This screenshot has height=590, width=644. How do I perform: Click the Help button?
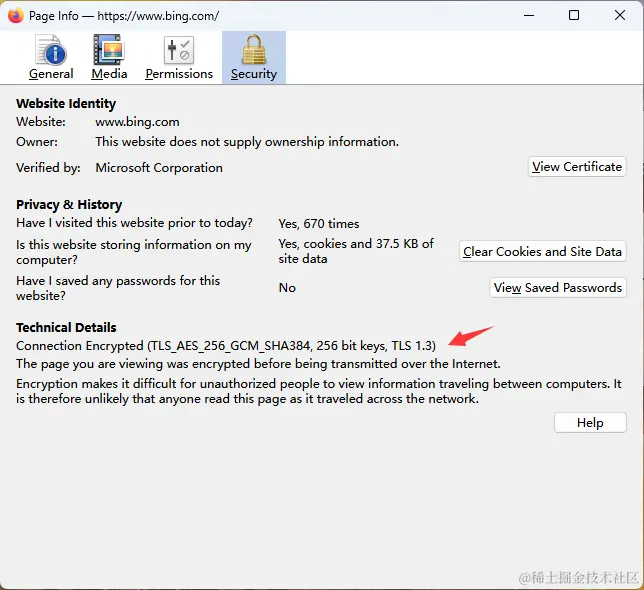(590, 422)
